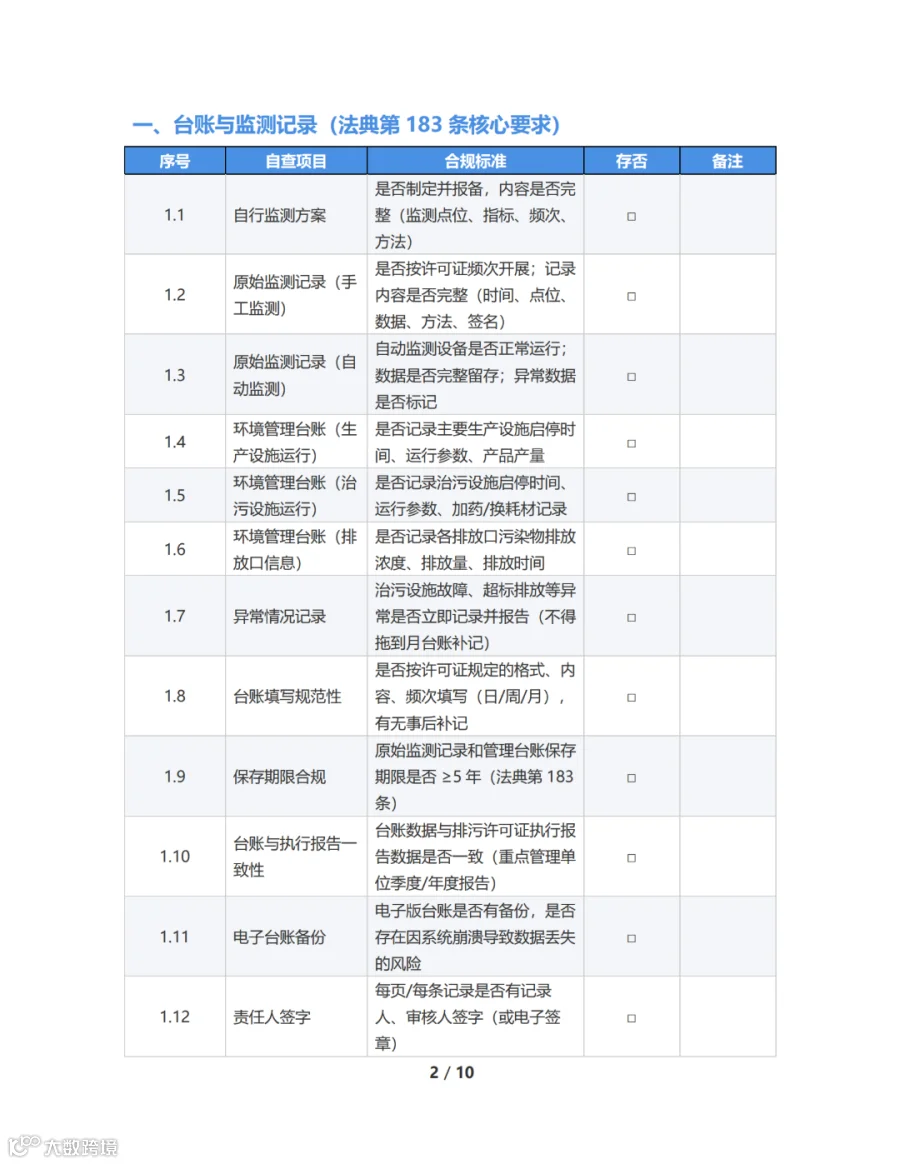Check the box for 1.11 电子台账备份
This screenshot has width=900, height=1164.
tap(631, 938)
